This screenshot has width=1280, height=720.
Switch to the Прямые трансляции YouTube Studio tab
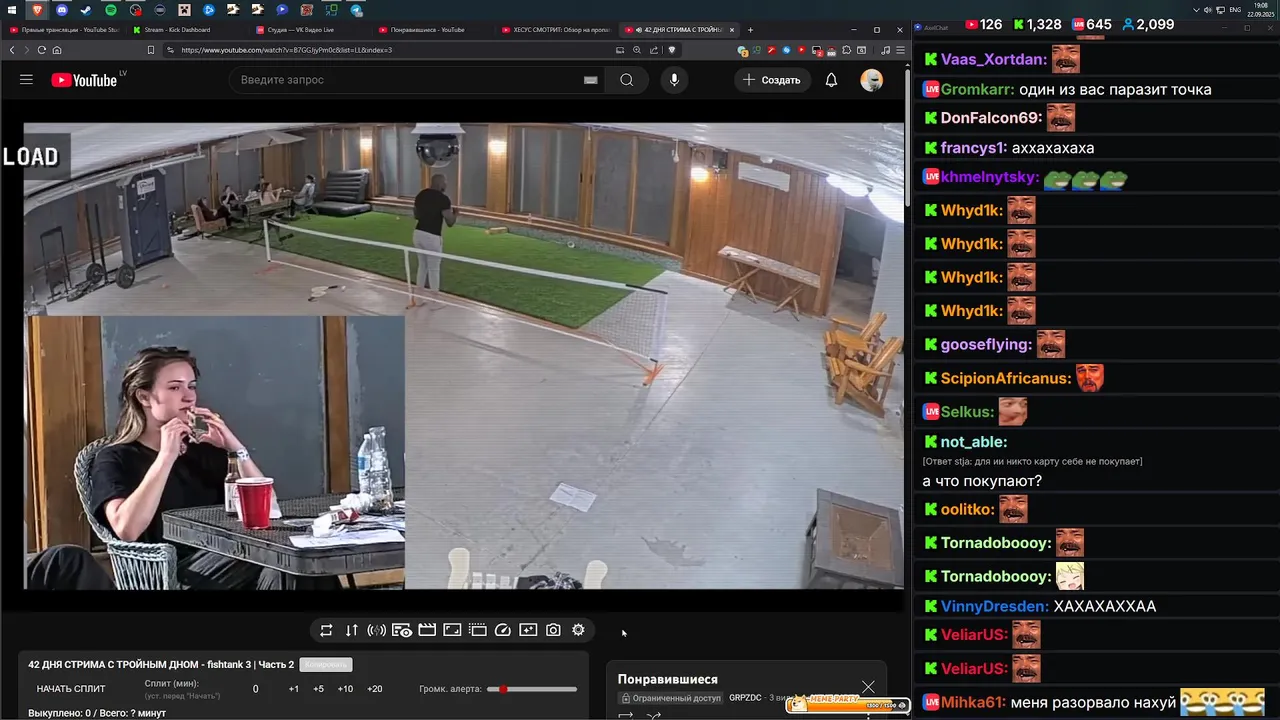[63, 30]
